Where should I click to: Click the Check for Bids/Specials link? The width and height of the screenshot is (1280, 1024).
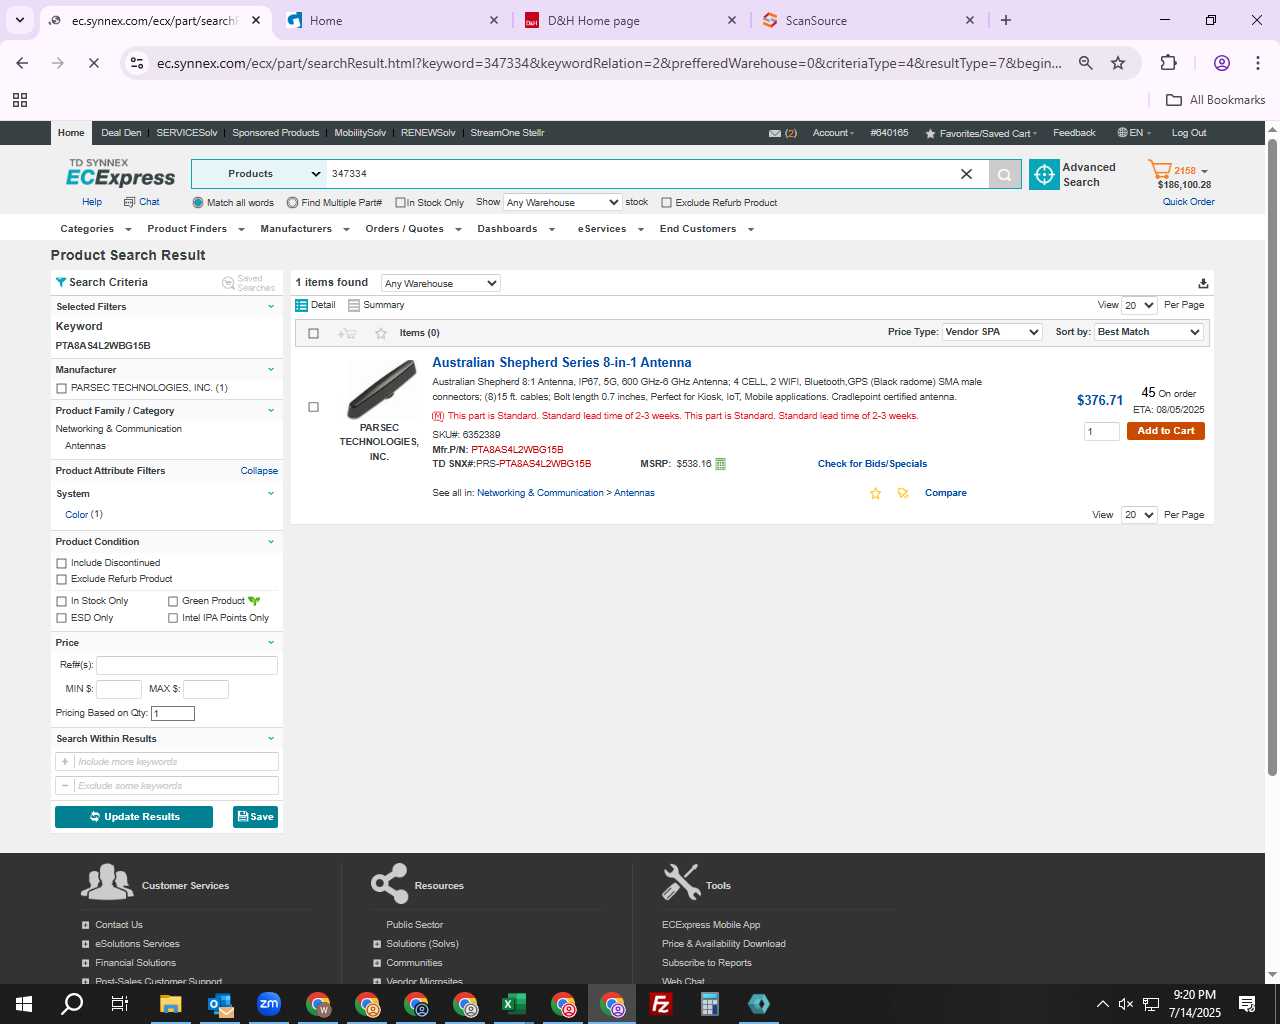pyautogui.click(x=872, y=464)
